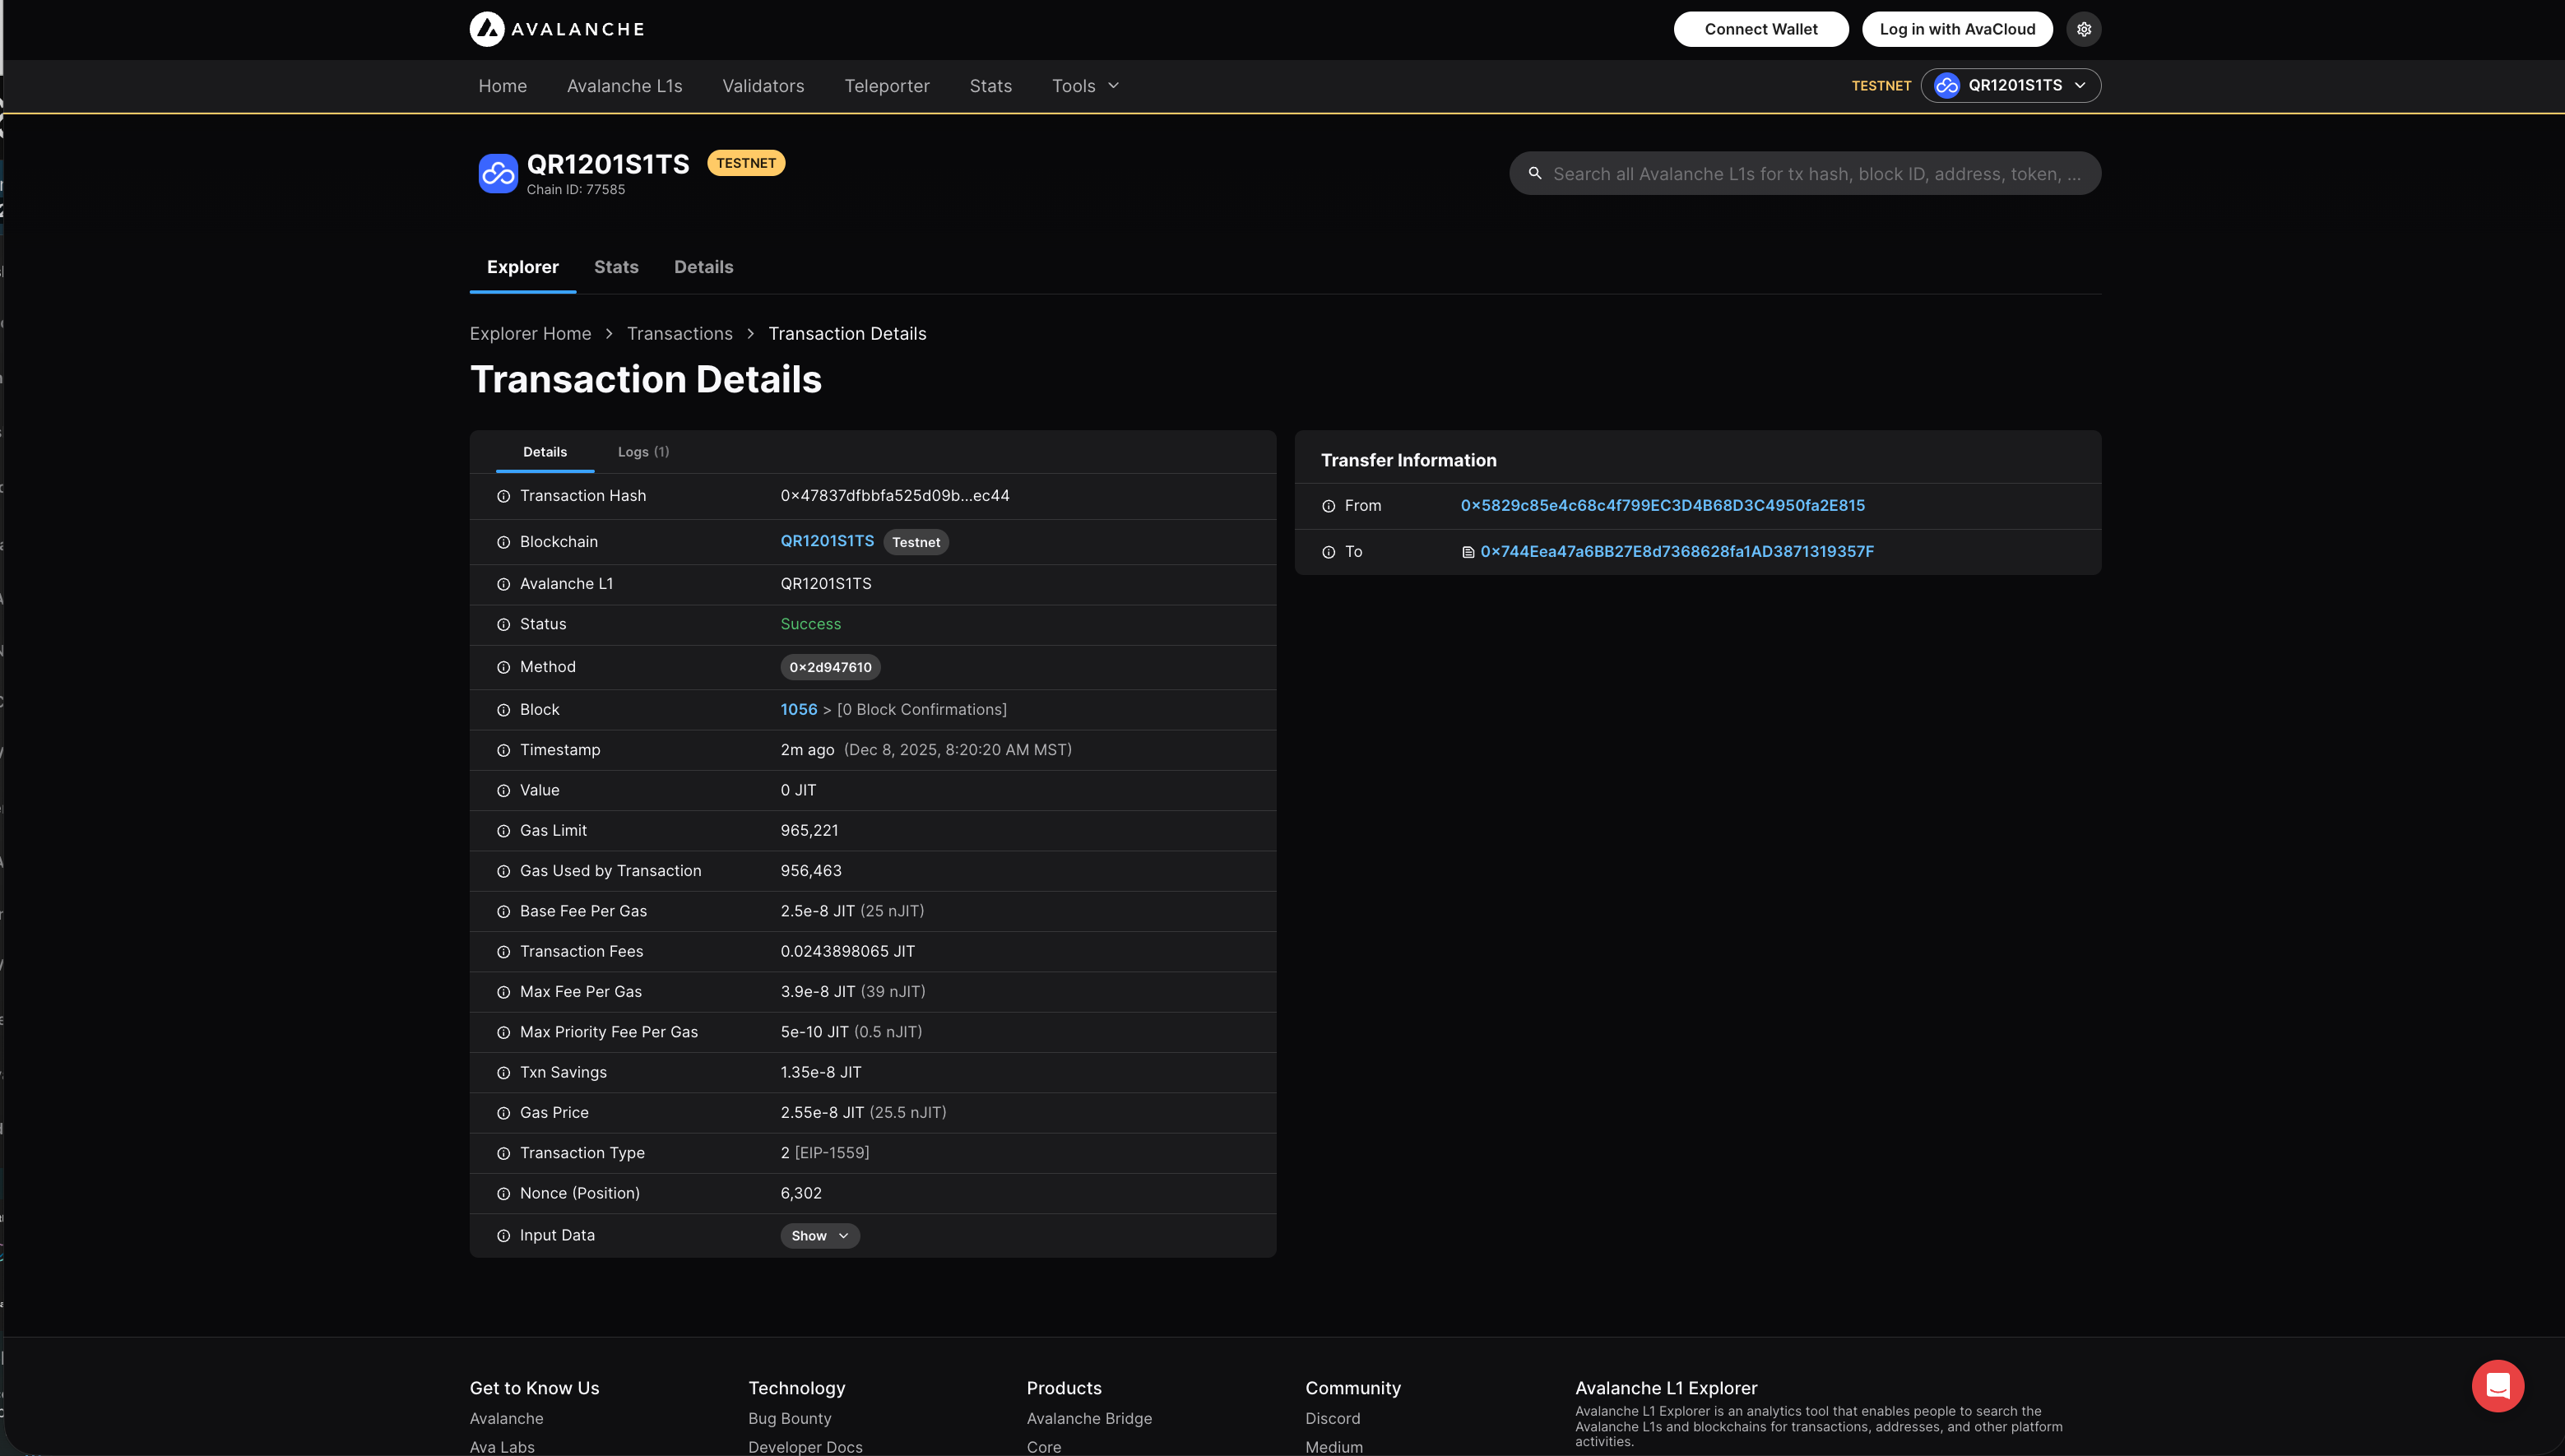Click the Connect Wallet button
The image size is (2565, 1456).
(x=1760, y=29)
